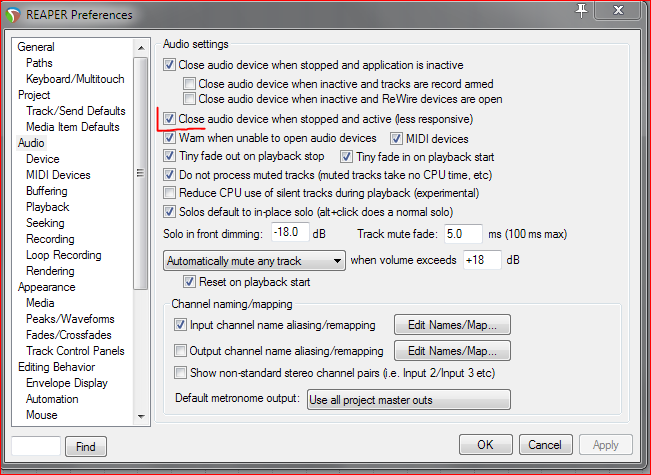Screen dimensions: 651x475
Task: Open the Peaks/Waveforms page
Action: (70, 319)
